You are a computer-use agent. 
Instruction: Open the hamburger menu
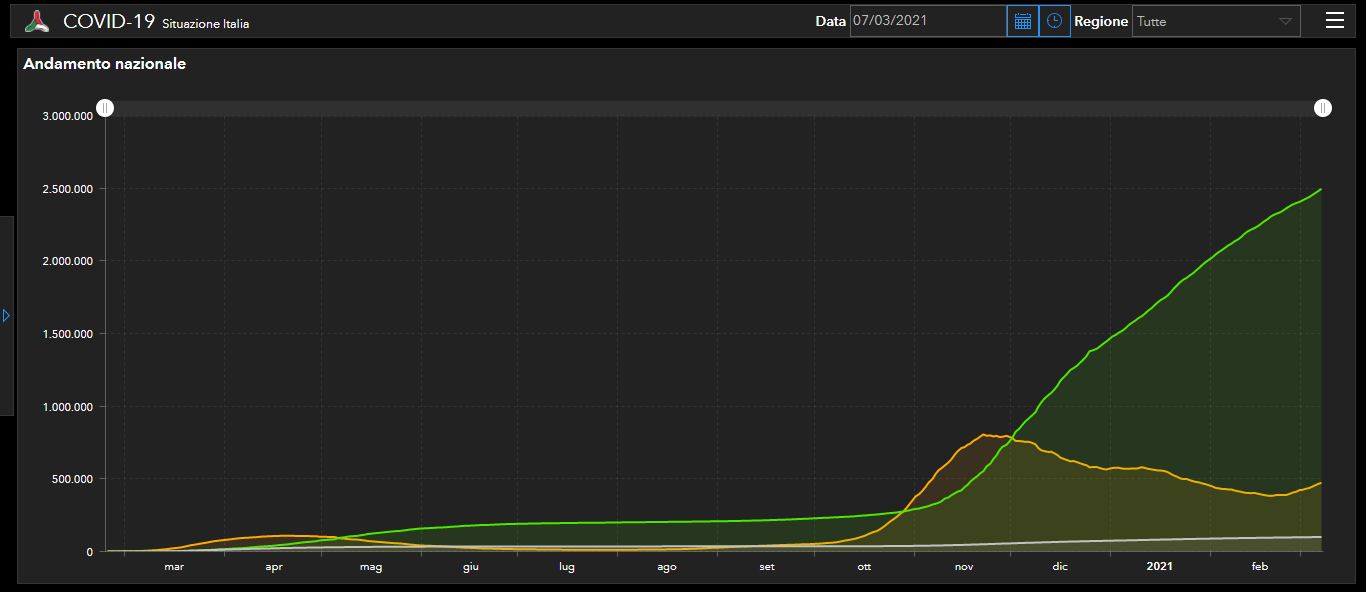[x=1334, y=21]
